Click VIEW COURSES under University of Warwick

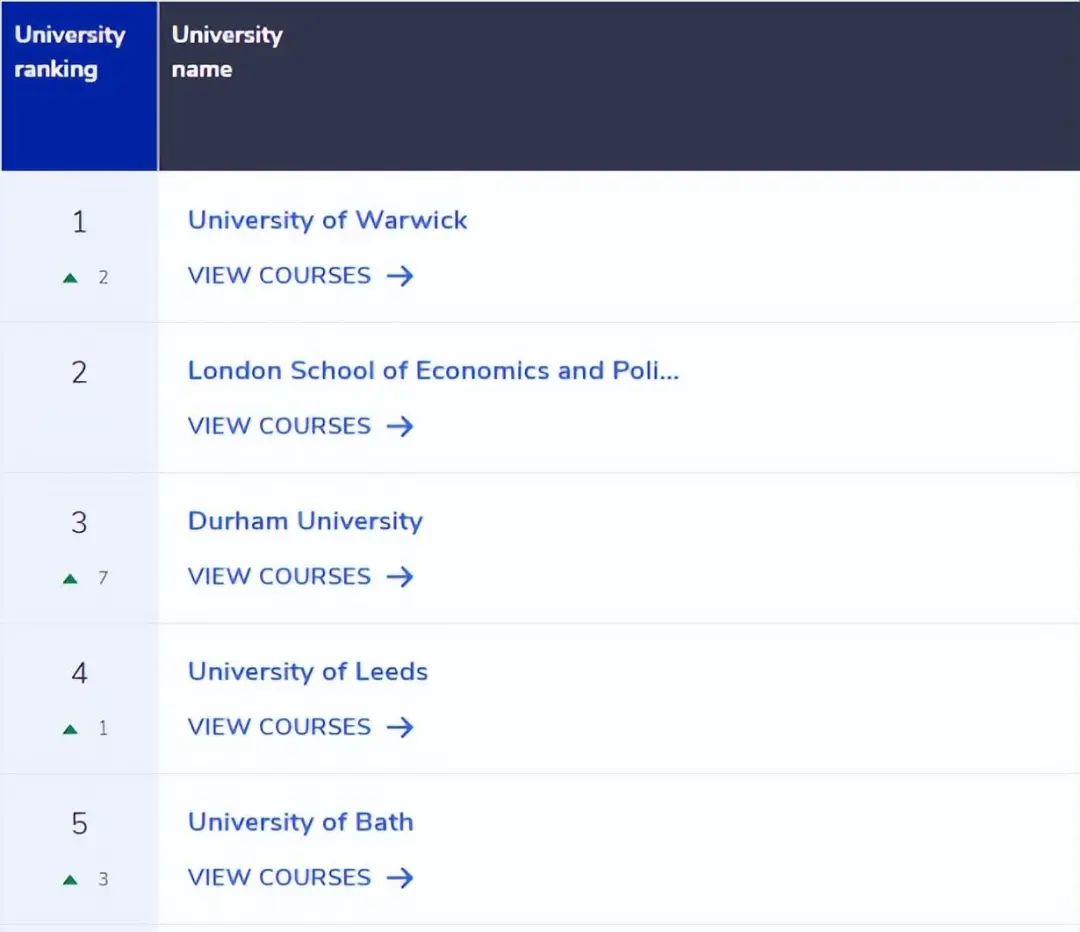(280, 276)
